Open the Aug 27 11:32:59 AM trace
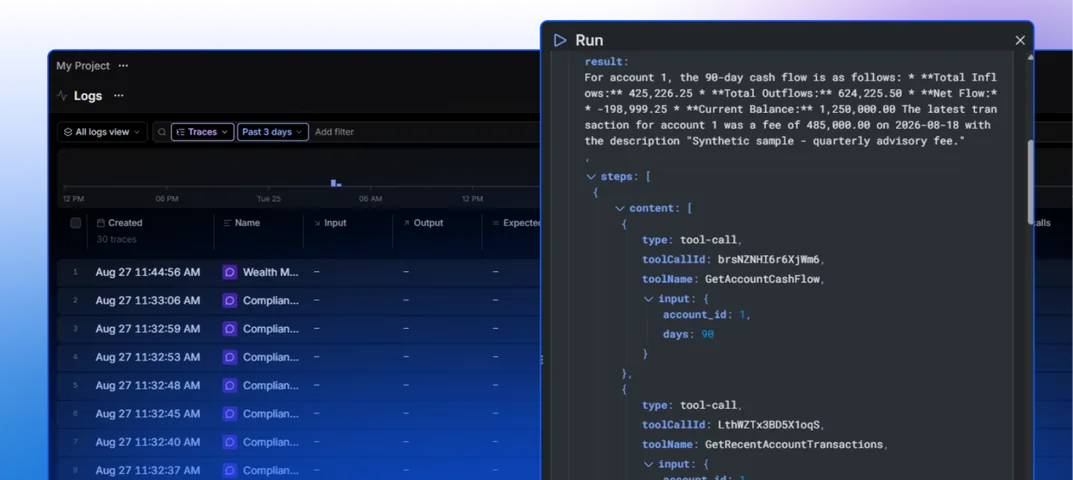Viewport: 1073px width, 480px height. (x=148, y=329)
